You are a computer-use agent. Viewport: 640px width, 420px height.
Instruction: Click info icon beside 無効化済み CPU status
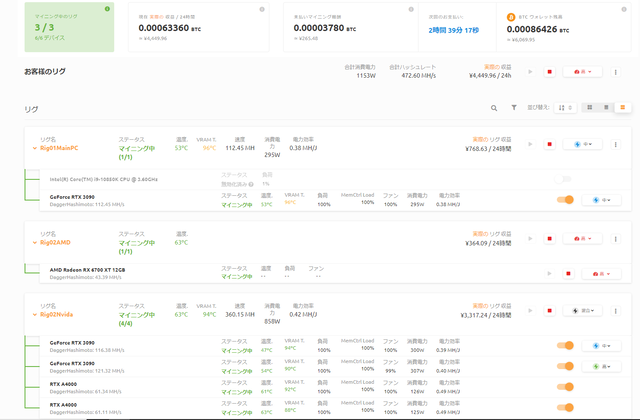point(251,184)
